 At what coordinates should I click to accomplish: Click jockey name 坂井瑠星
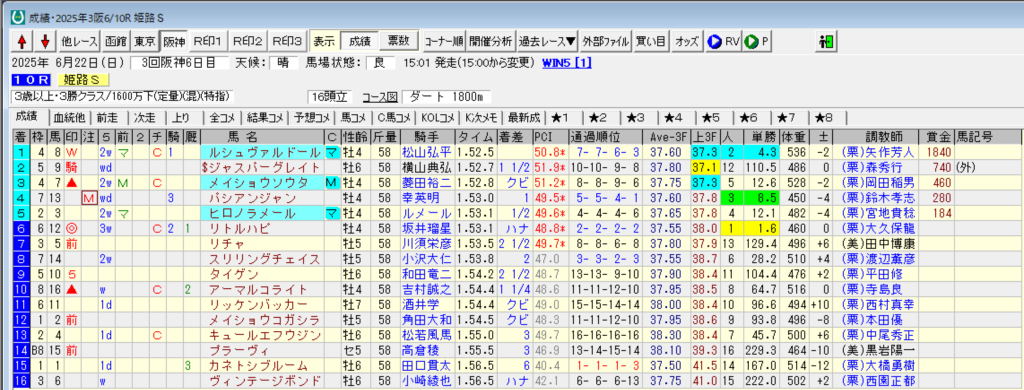[x=425, y=228]
